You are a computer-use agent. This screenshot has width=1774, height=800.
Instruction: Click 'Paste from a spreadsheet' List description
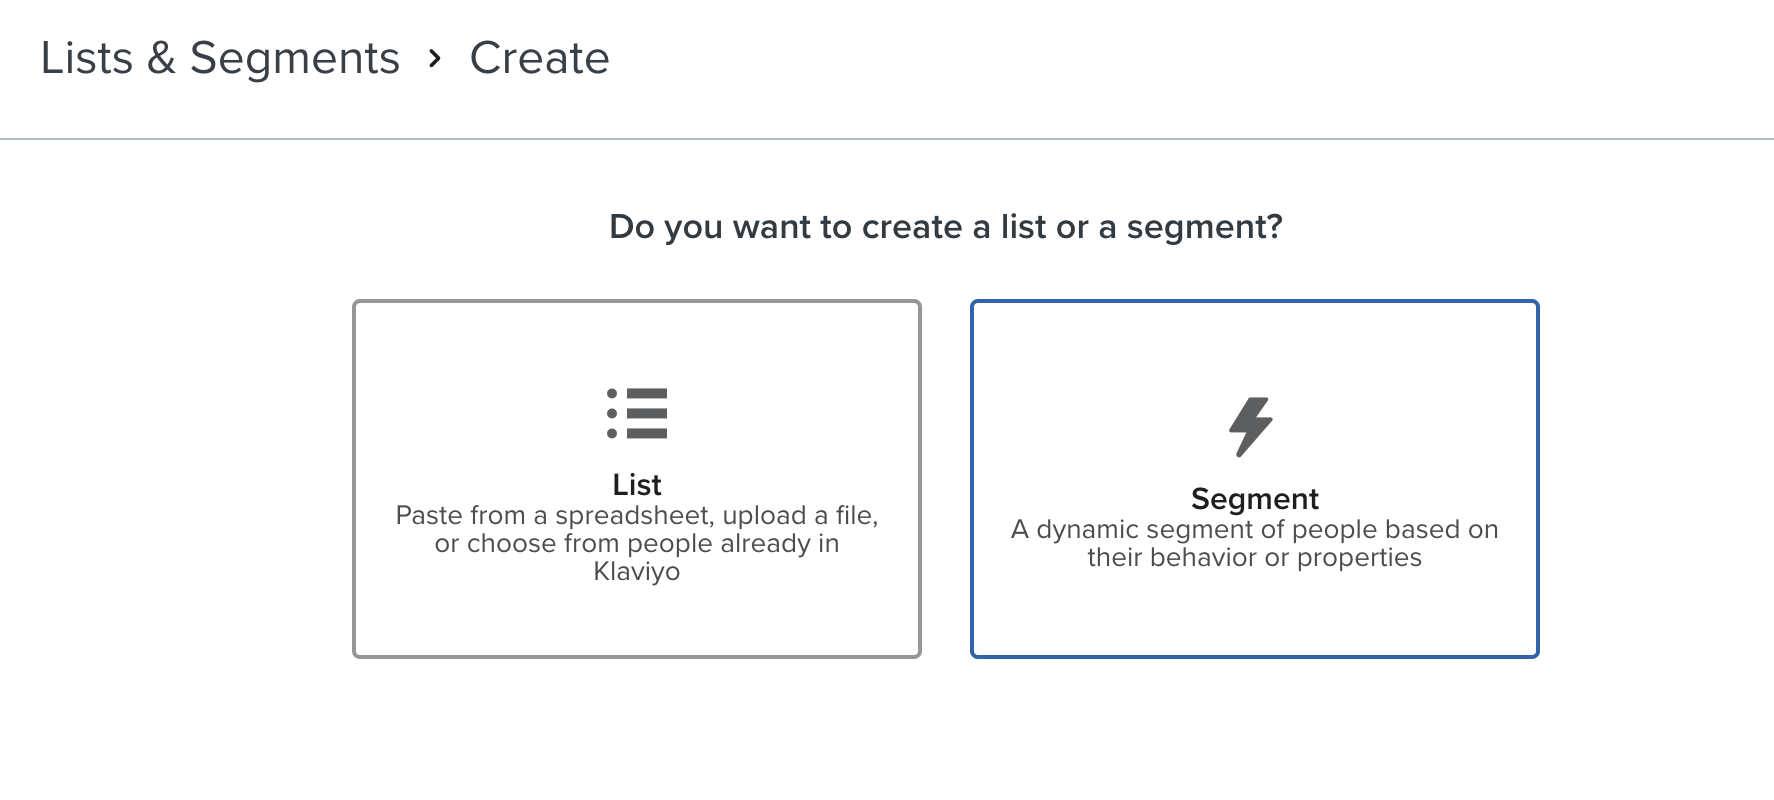point(637,543)
